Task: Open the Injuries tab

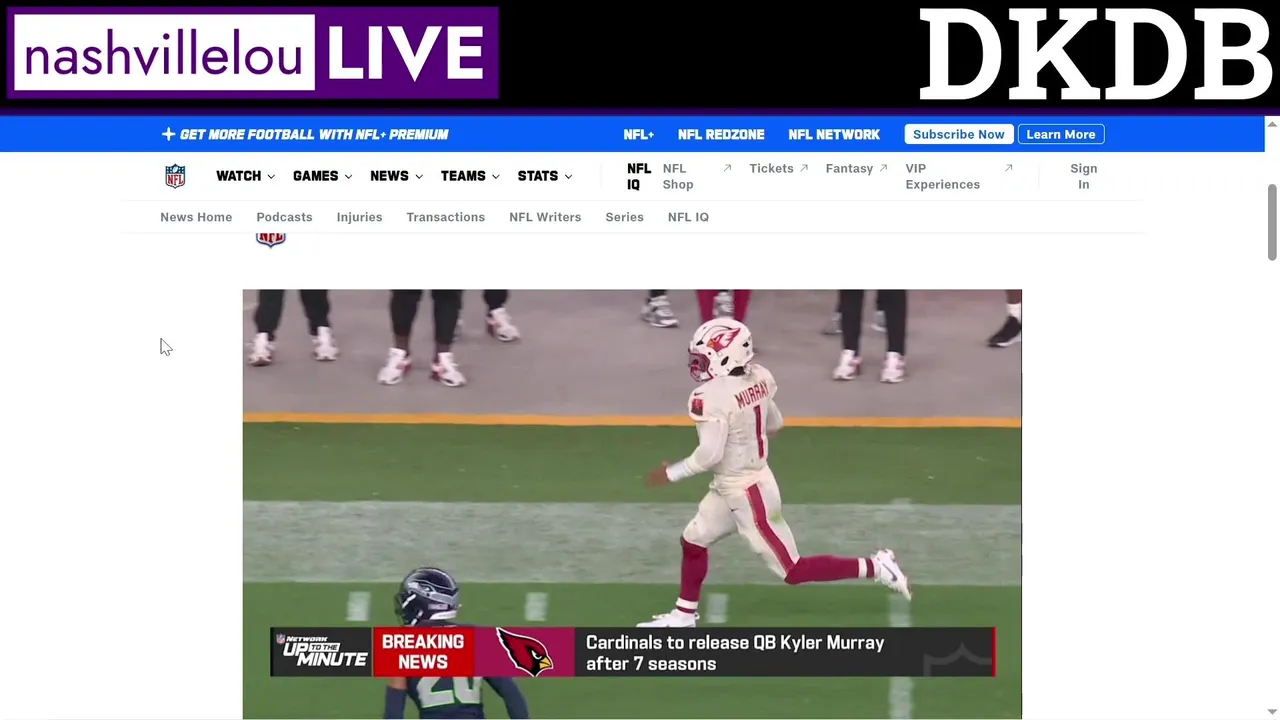Action: [x=359, y=217]
